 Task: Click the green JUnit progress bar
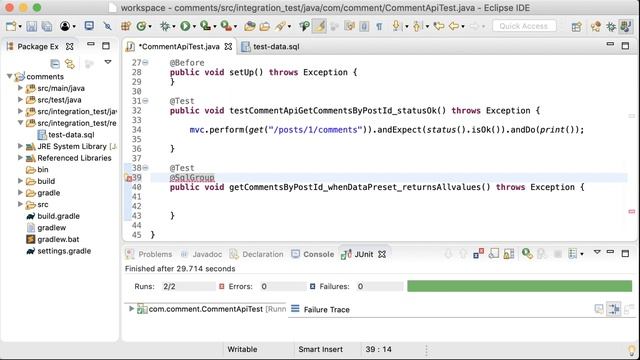pyautogui.click(x=519, y=286)
